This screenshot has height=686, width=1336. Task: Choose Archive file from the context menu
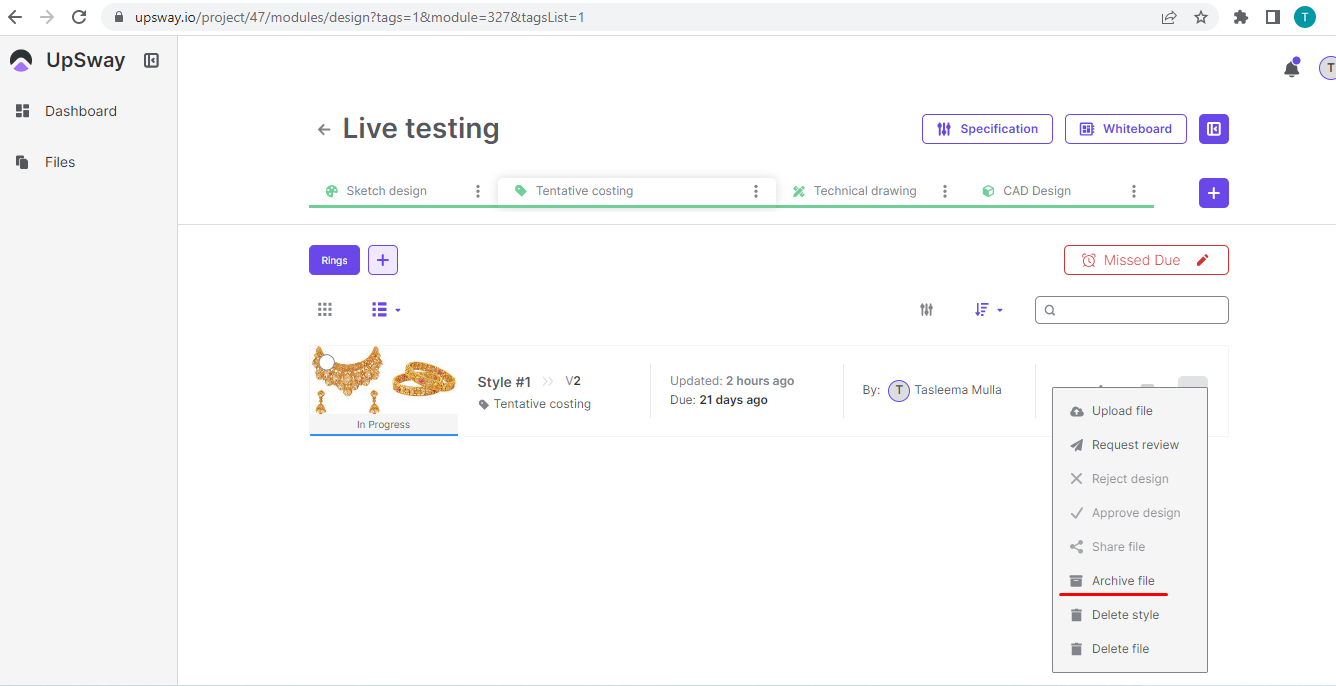click(1122, 581)
